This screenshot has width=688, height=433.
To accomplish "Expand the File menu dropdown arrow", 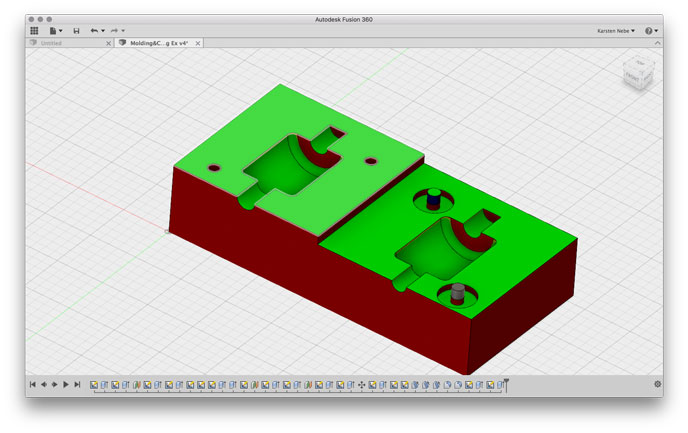I will 61,31.
